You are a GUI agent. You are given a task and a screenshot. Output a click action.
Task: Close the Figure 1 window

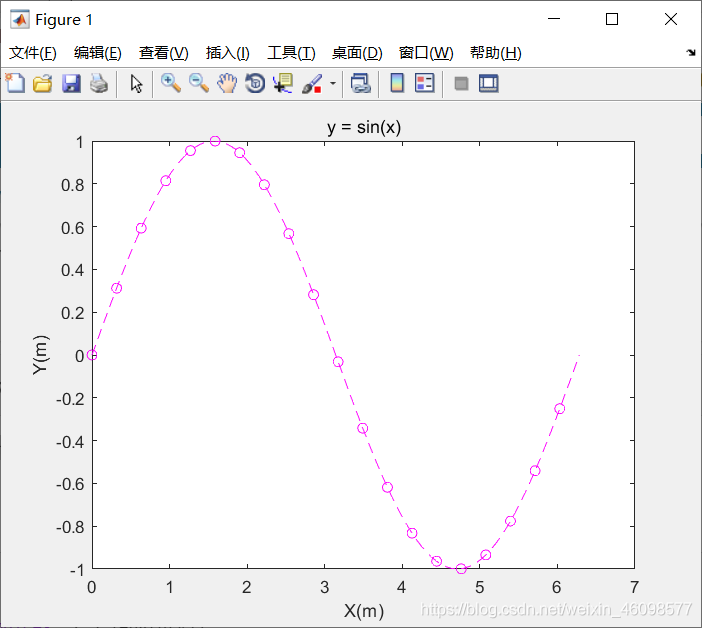point(671,19)
